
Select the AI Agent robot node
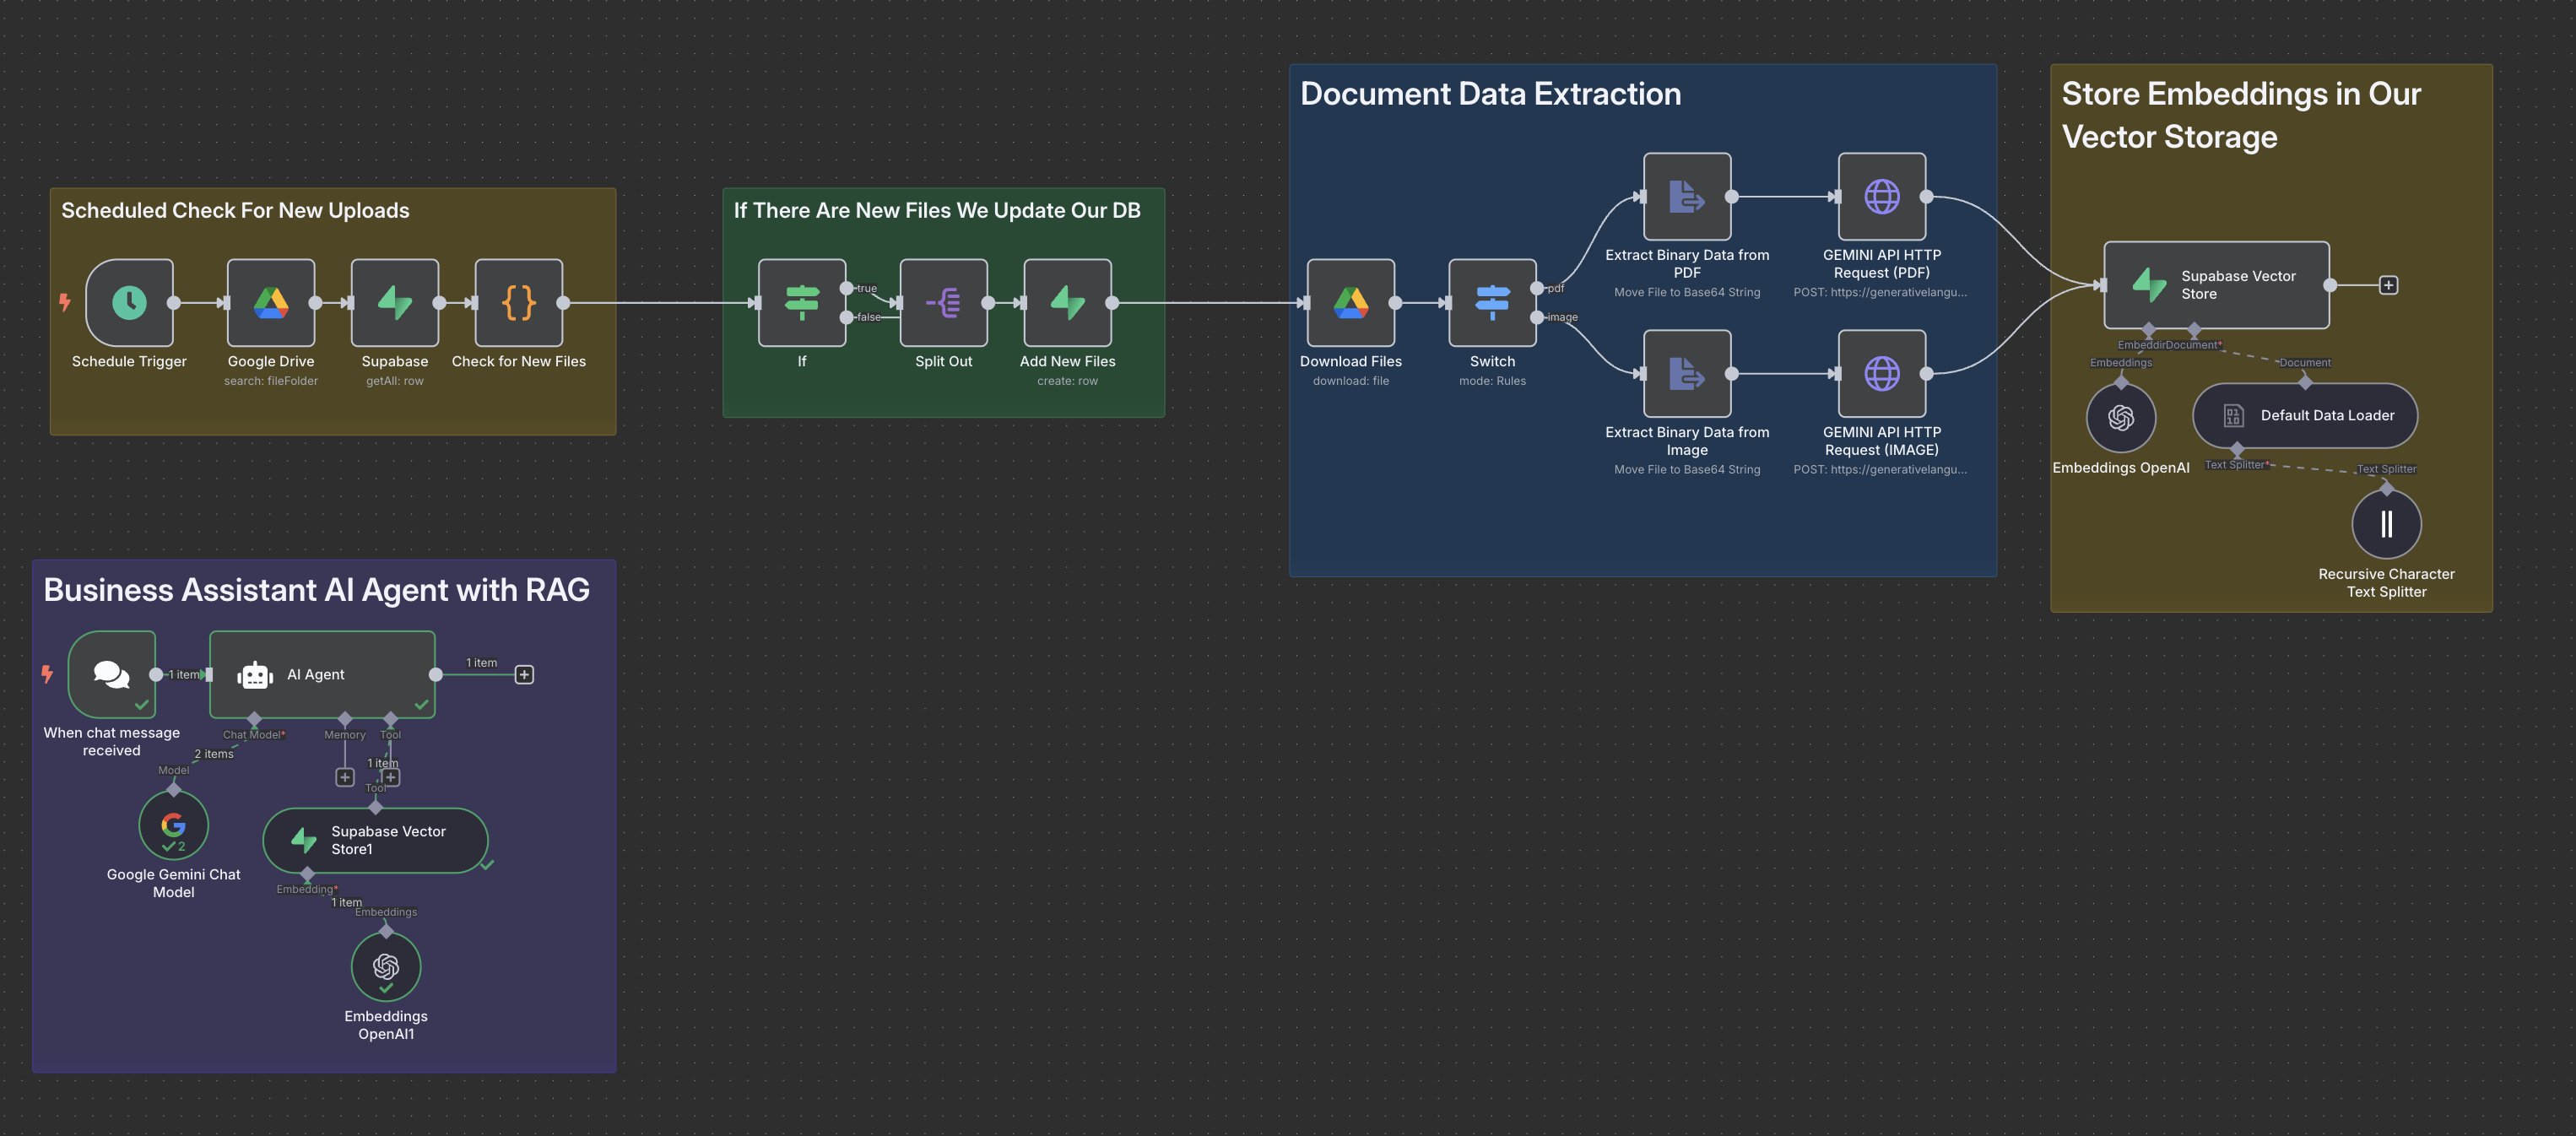tap(322, 675)
